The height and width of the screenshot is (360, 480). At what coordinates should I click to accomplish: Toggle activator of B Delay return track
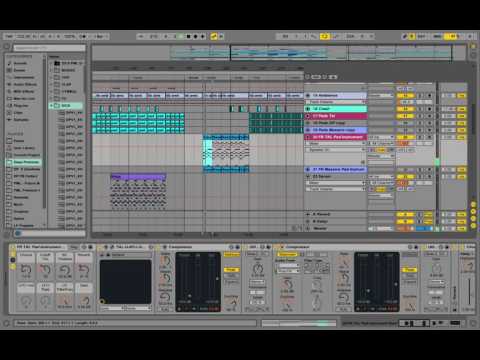point(405,221)
